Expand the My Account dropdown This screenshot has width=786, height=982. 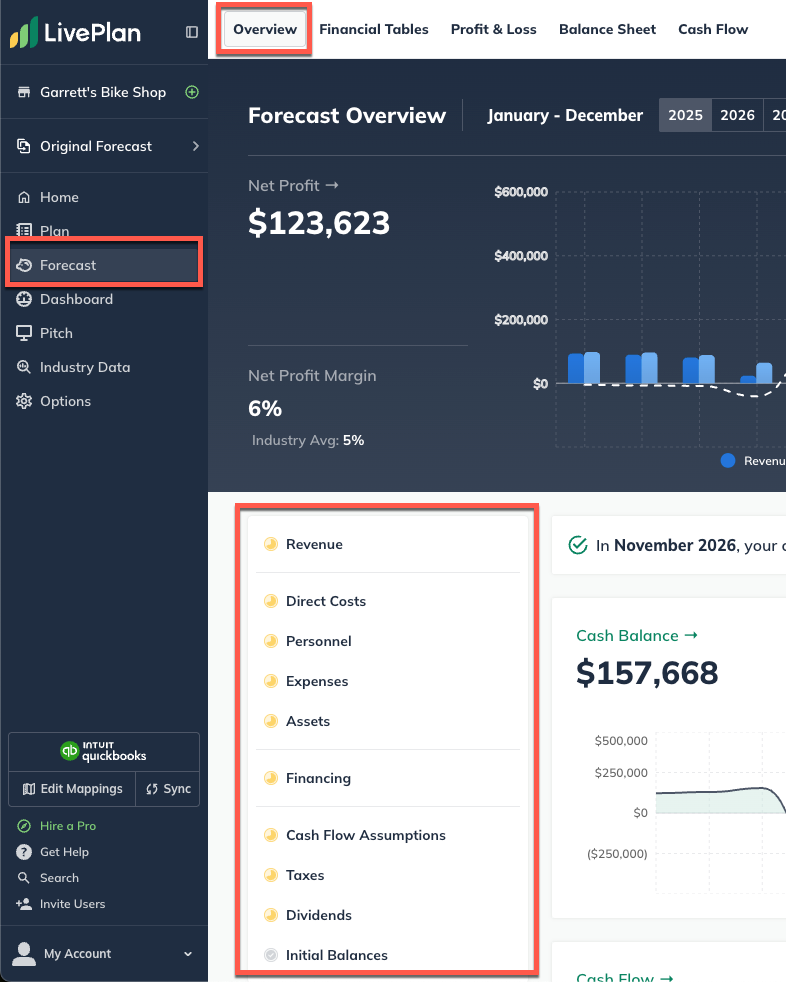pyautogui.click(x=187, y=954)
